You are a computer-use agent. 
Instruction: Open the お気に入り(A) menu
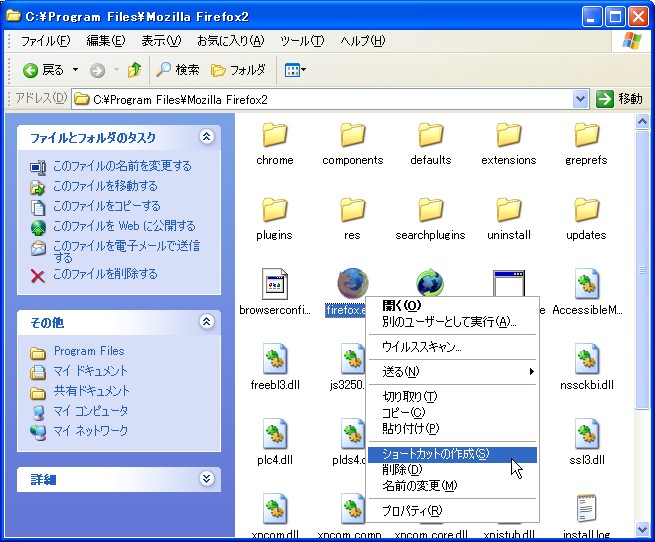pos(231,41)
